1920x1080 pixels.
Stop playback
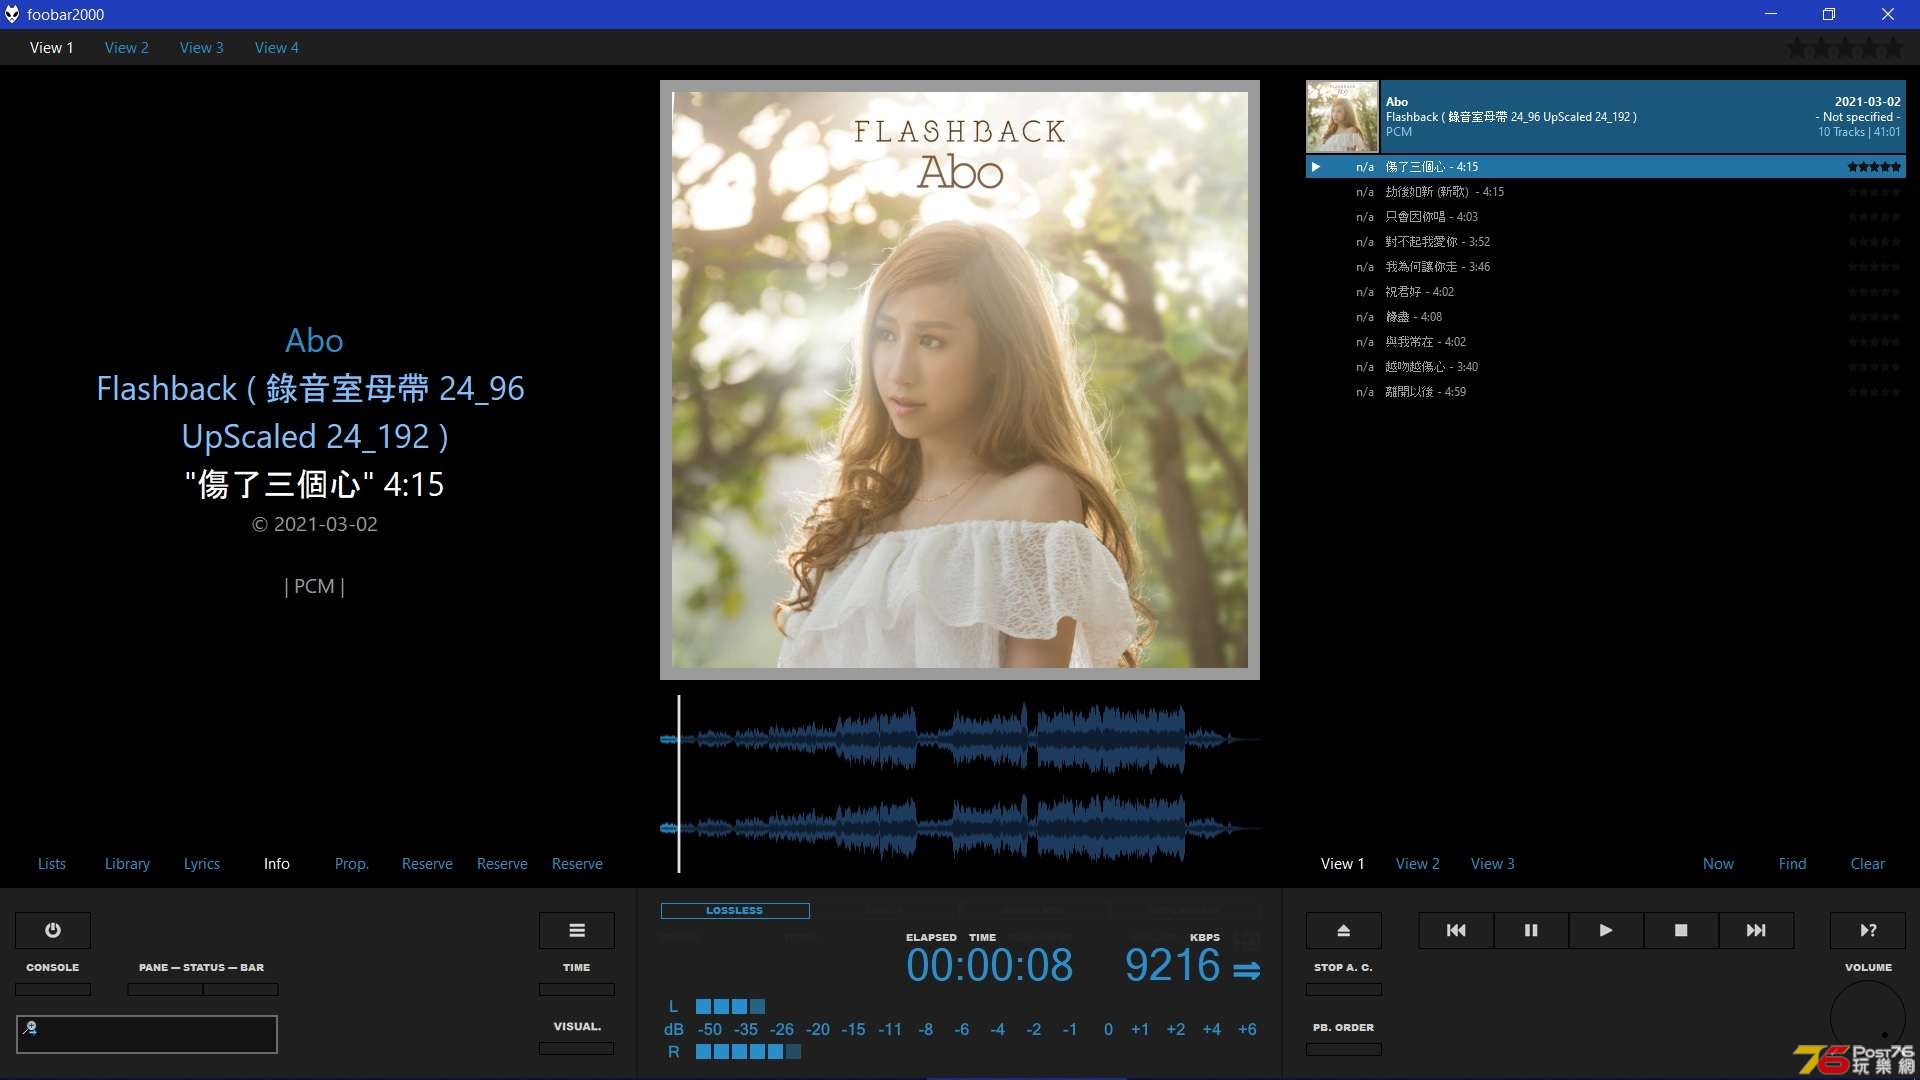pos(1681,930)
